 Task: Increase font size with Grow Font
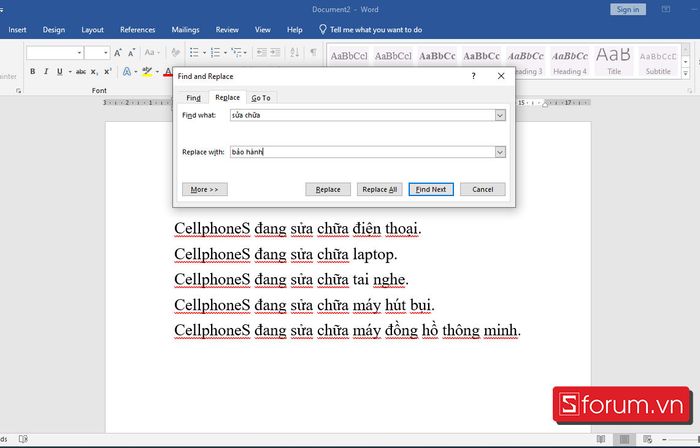click(x=118, y=53)
